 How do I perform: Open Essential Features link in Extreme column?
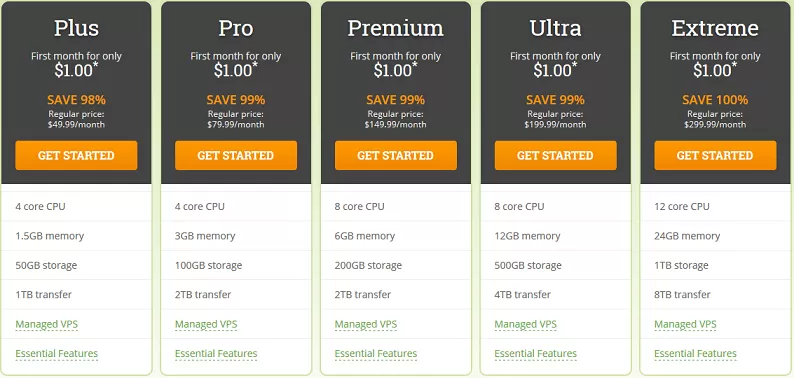[696, 354]
